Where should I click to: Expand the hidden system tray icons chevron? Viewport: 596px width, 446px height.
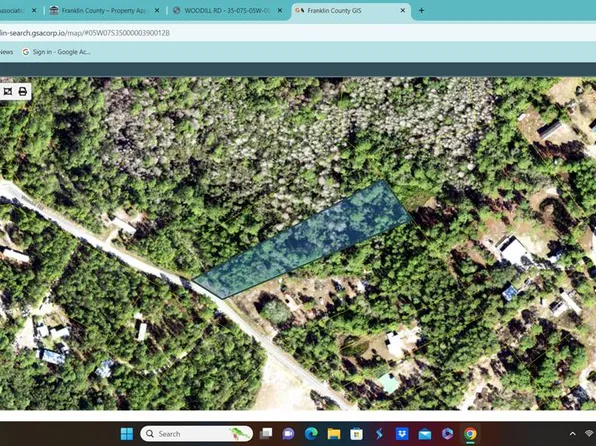click(x=572, y=433)
